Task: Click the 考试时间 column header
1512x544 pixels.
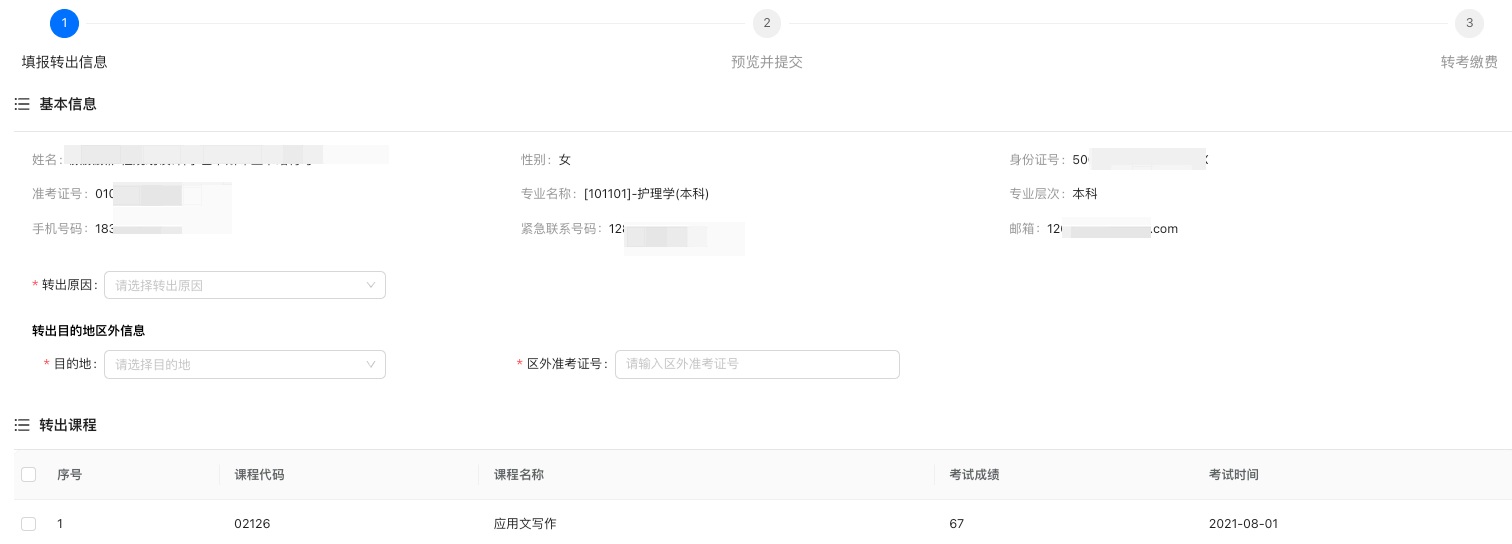Action: coord(1233,475)
